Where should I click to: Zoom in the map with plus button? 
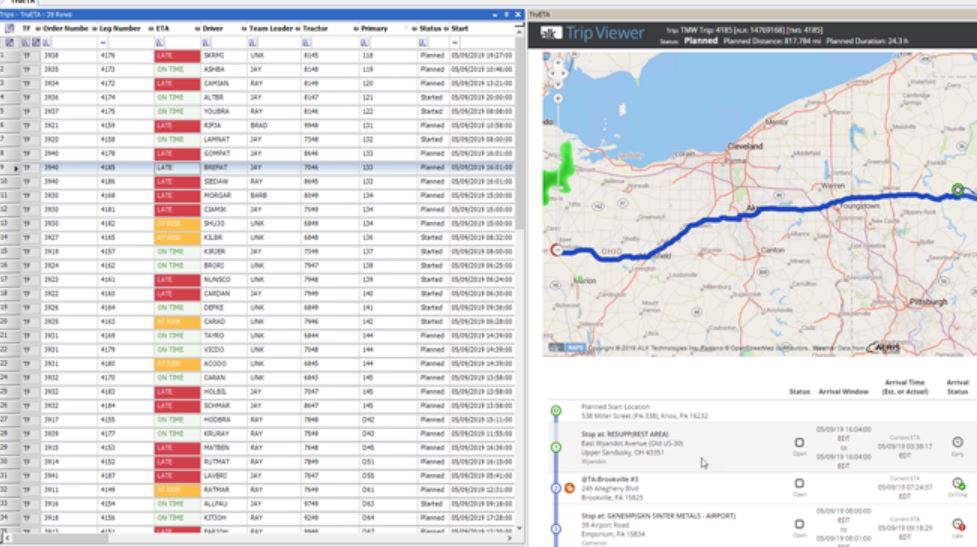pos(558,98)
